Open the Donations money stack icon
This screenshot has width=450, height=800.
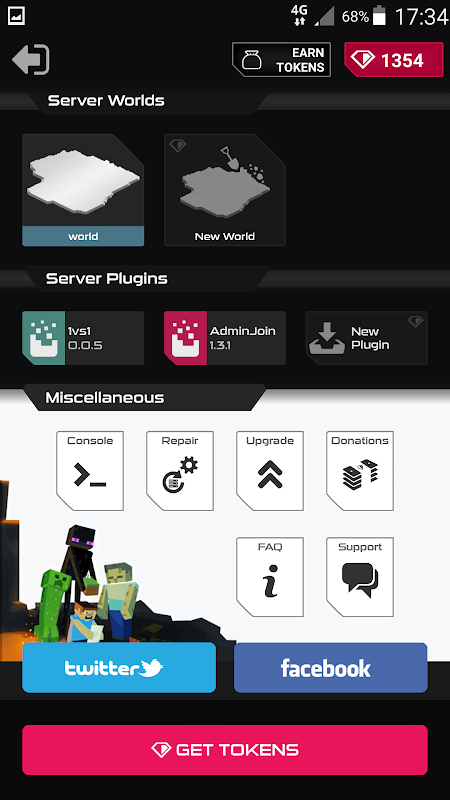(x=360, y=470)
